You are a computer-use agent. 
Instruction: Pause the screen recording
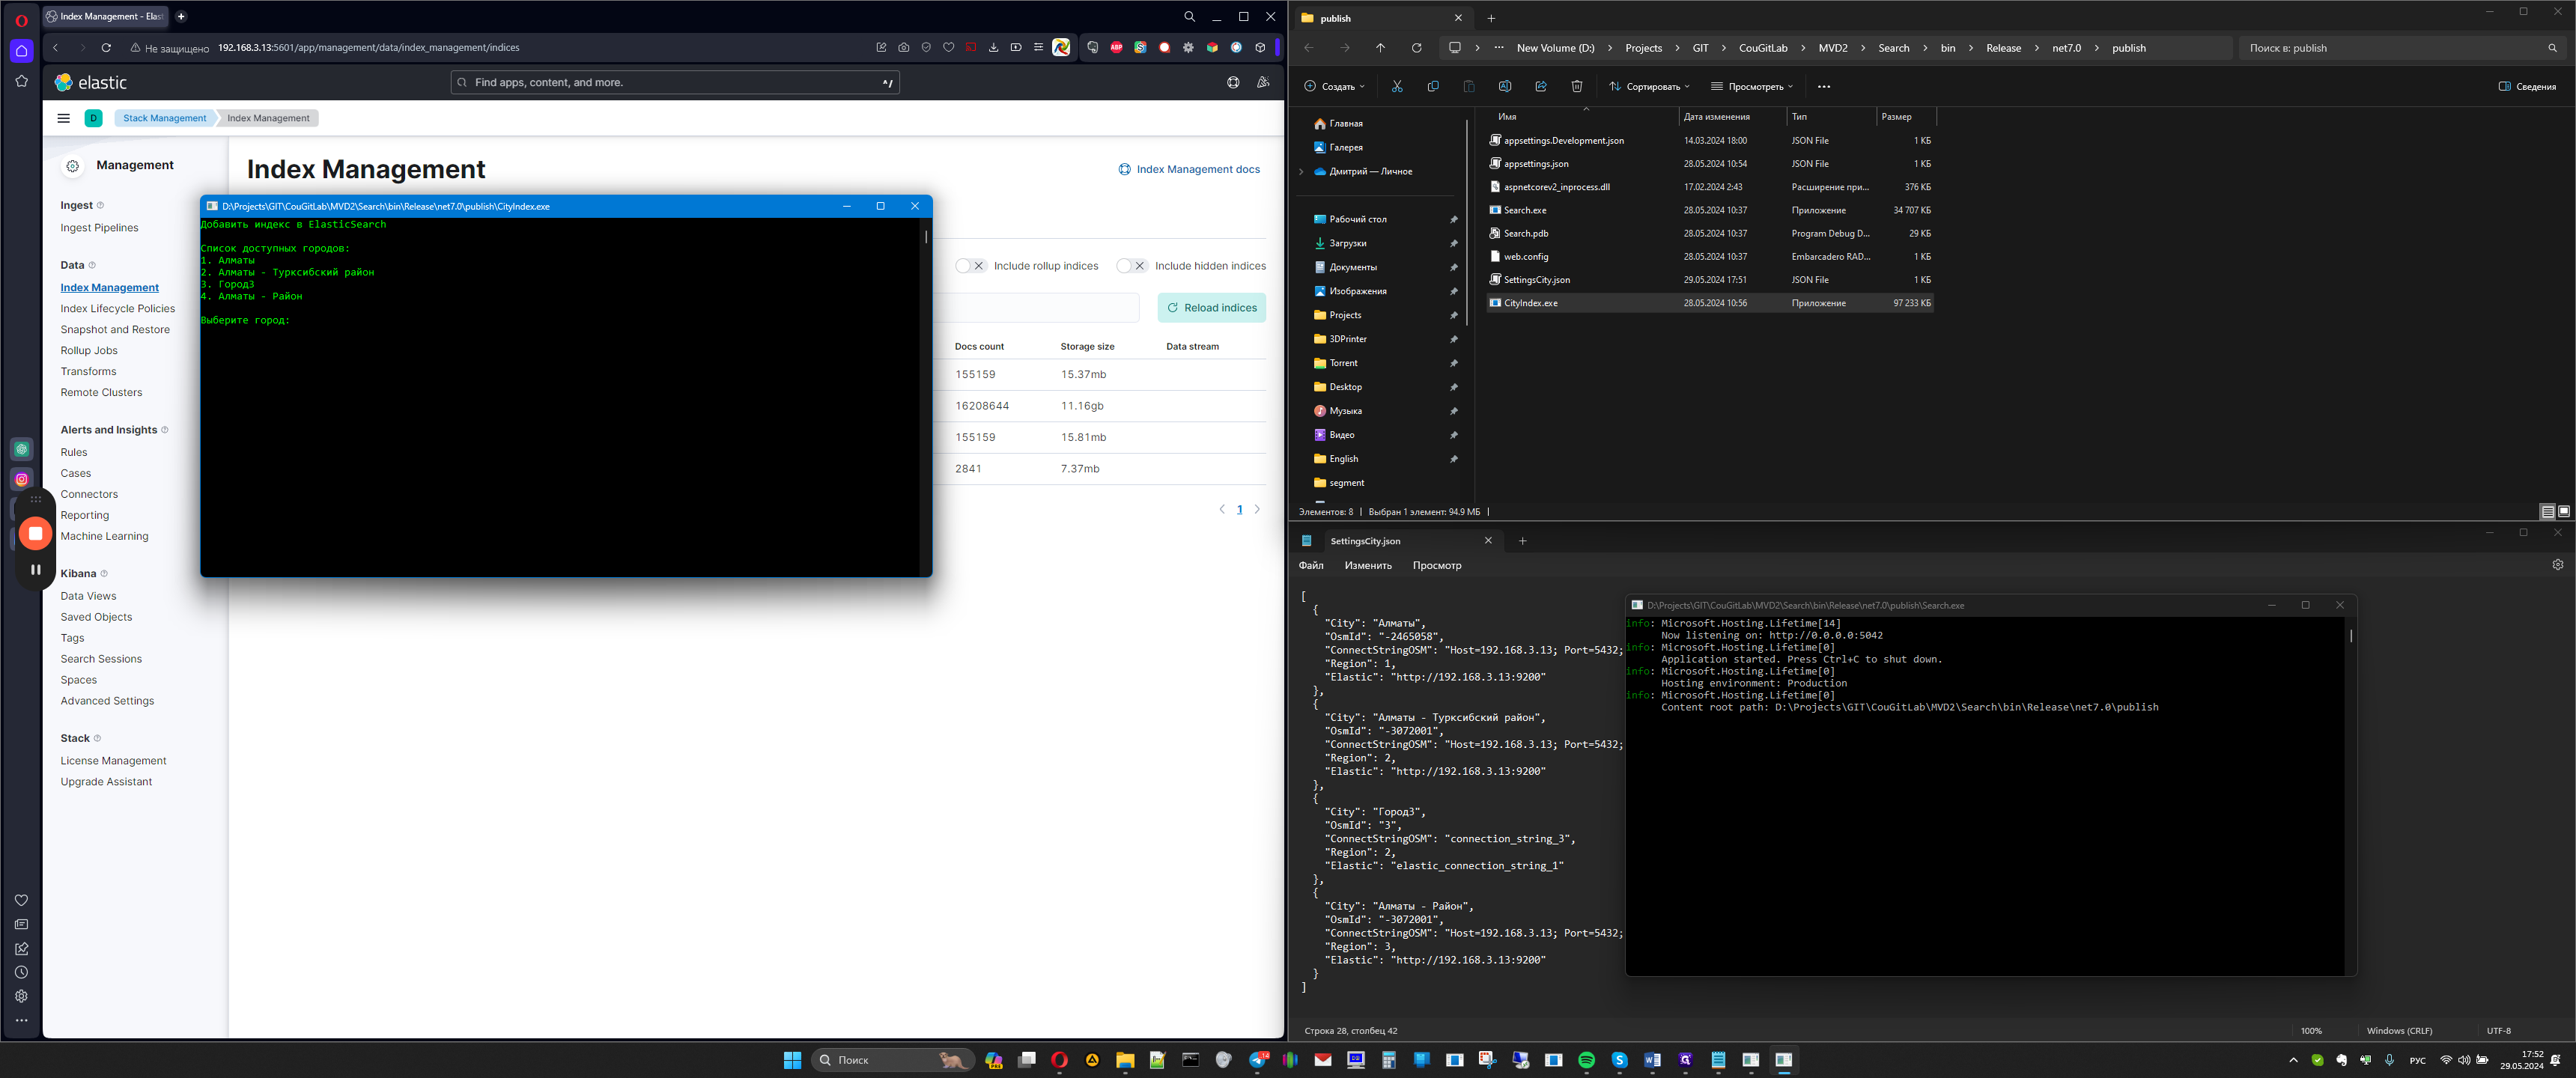36,569
